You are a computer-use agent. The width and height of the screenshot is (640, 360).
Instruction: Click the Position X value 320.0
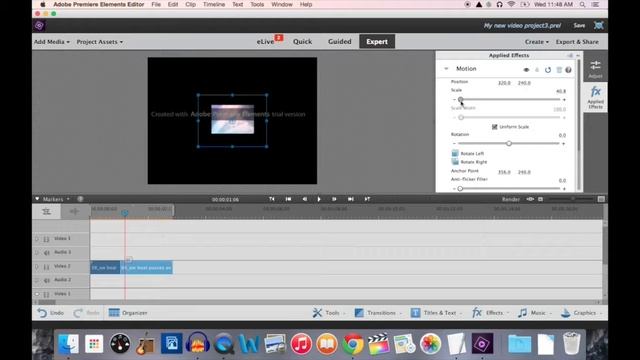click(x=504, y=83)
